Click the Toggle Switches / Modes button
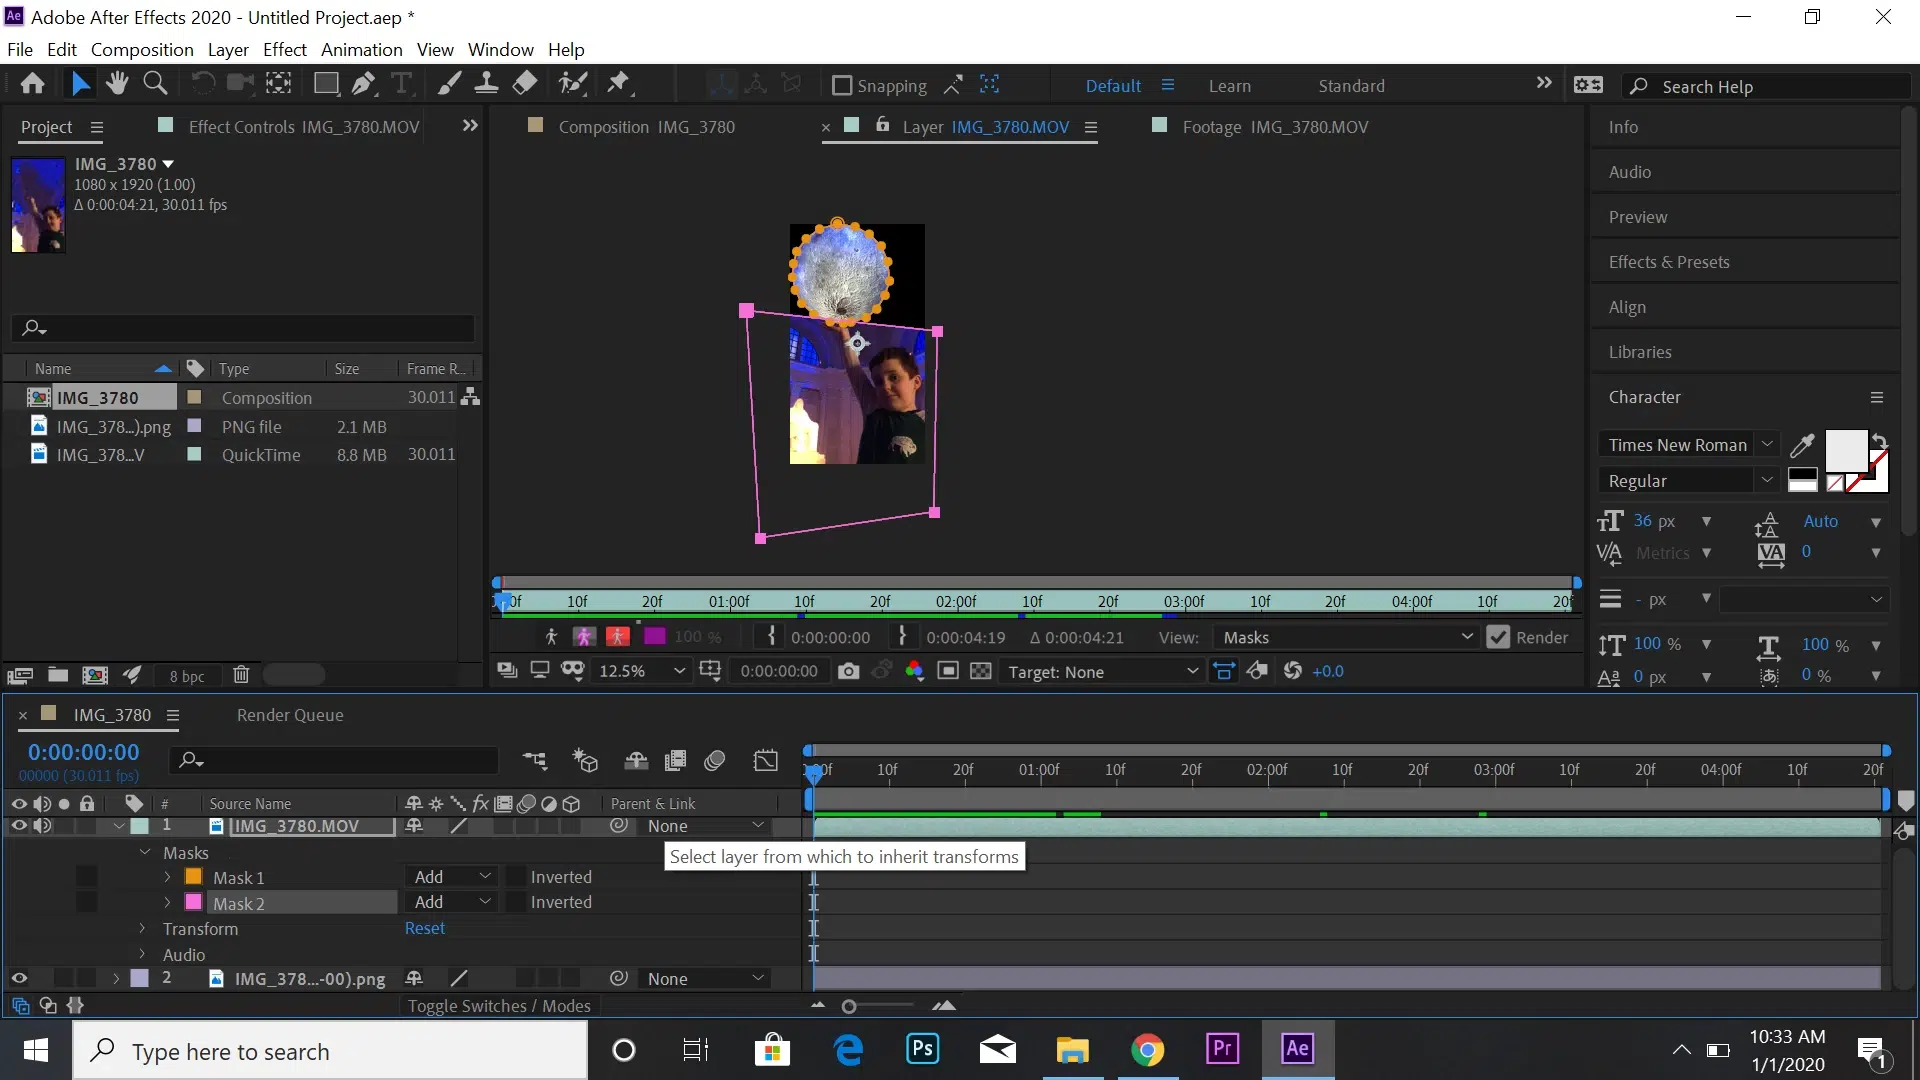Screen dimensions: 1920x1080 coord(498,1007)
